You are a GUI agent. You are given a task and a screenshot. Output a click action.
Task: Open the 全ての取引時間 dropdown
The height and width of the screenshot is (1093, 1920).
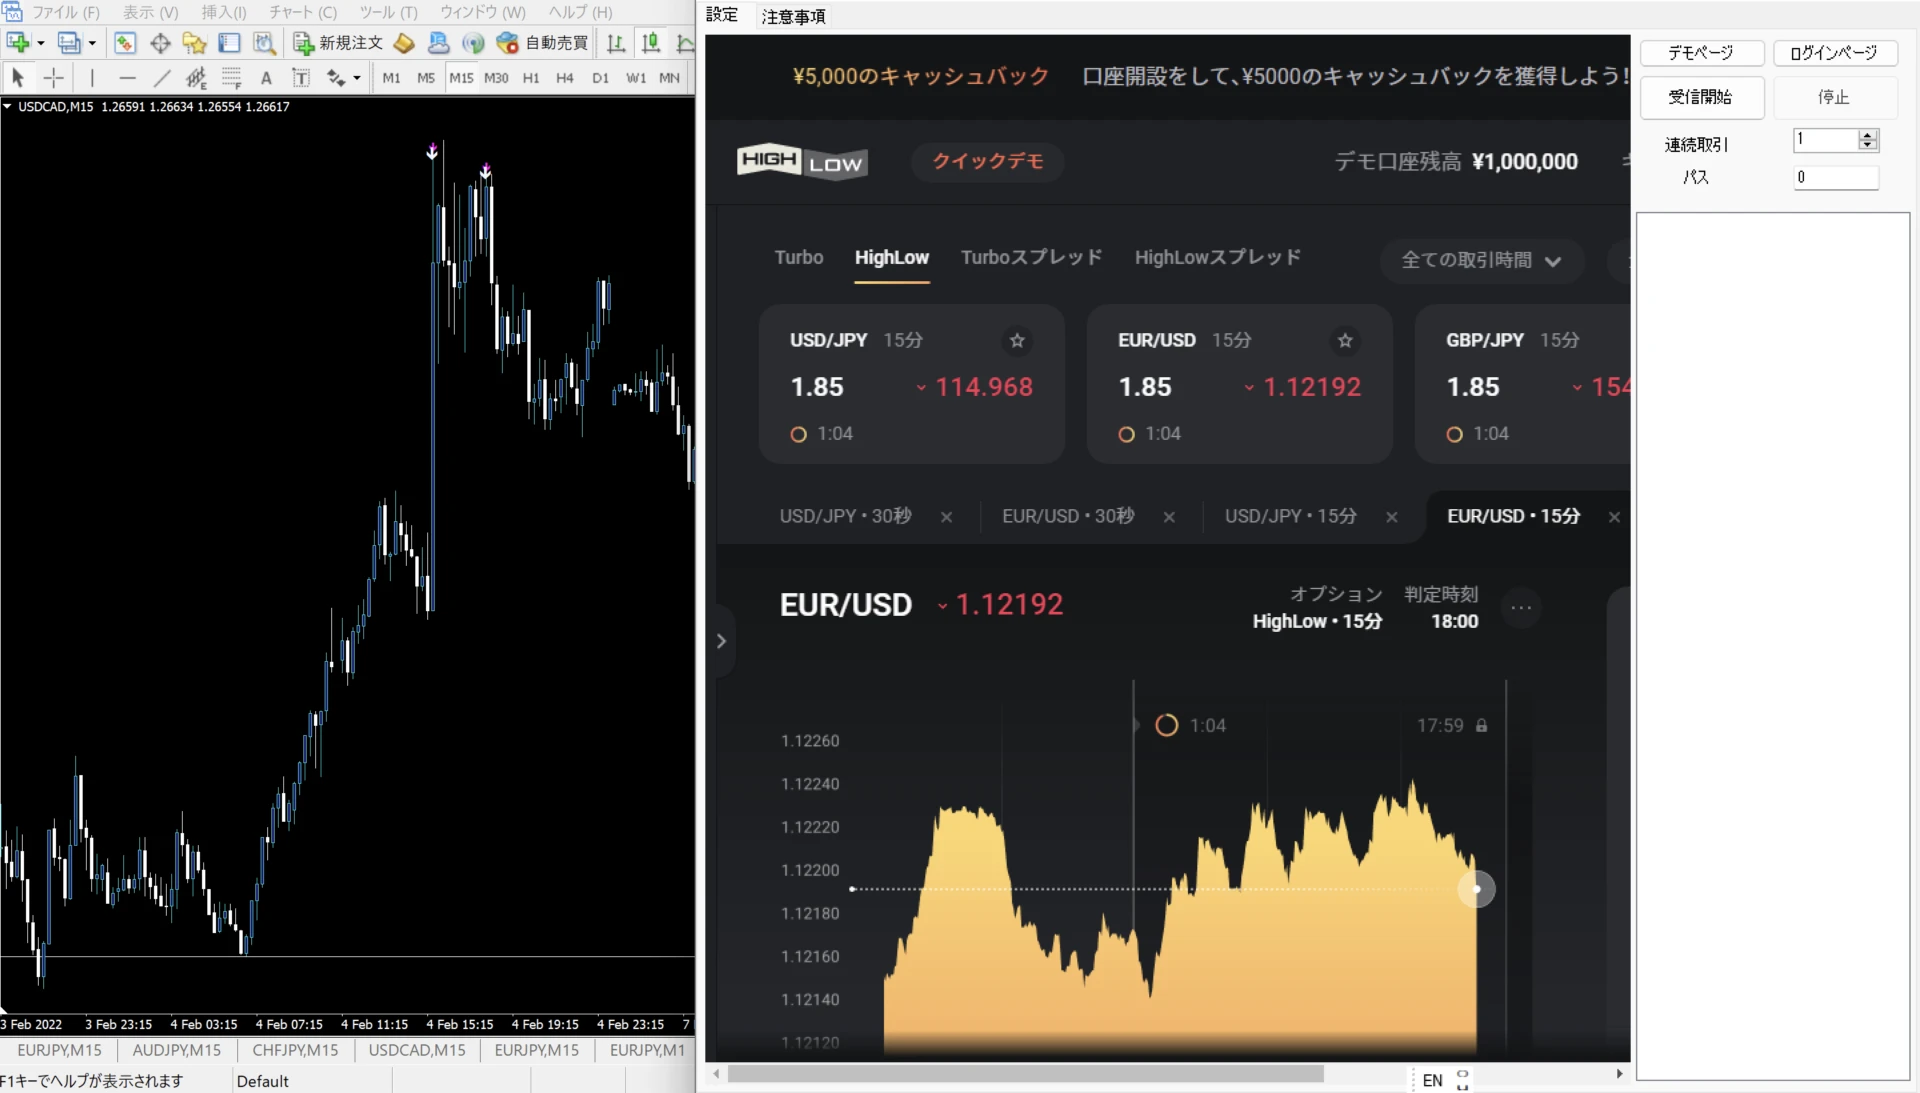point(1480,260)
